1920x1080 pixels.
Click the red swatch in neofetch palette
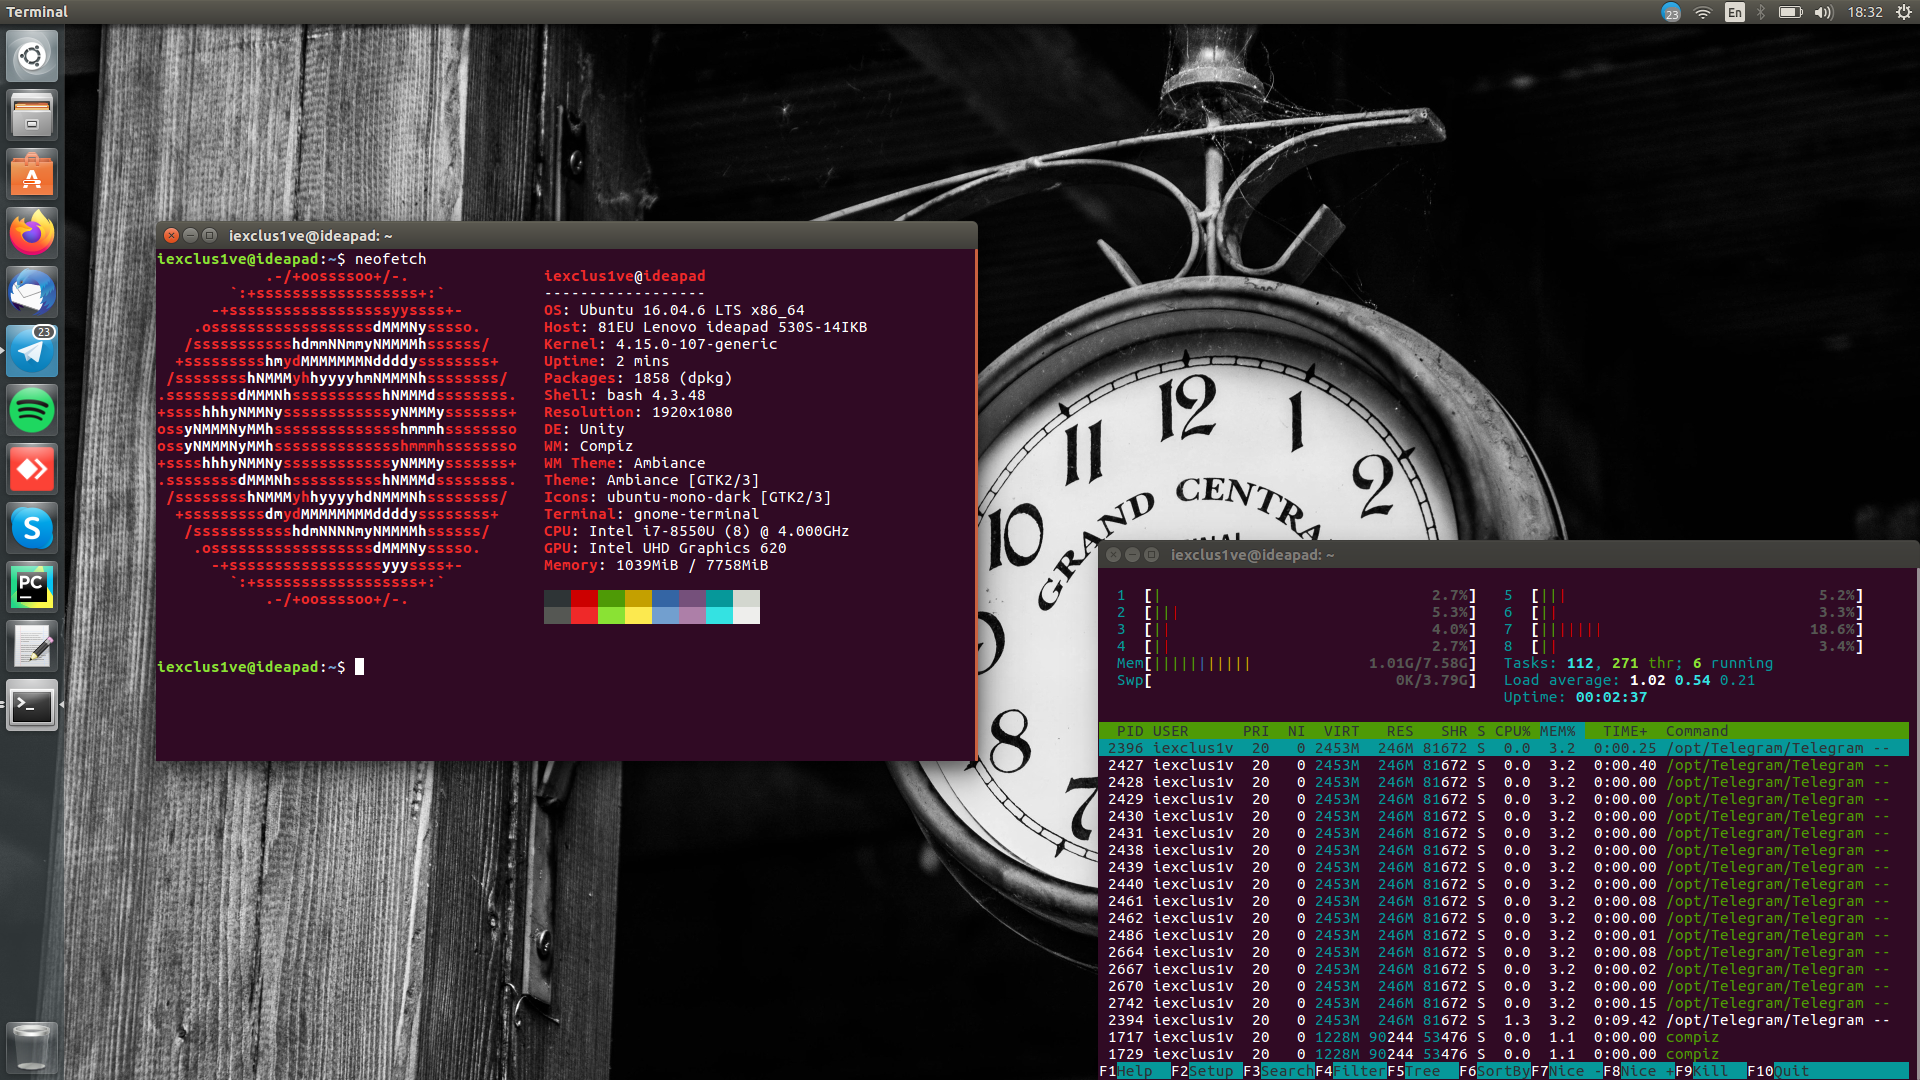[584, 607]
